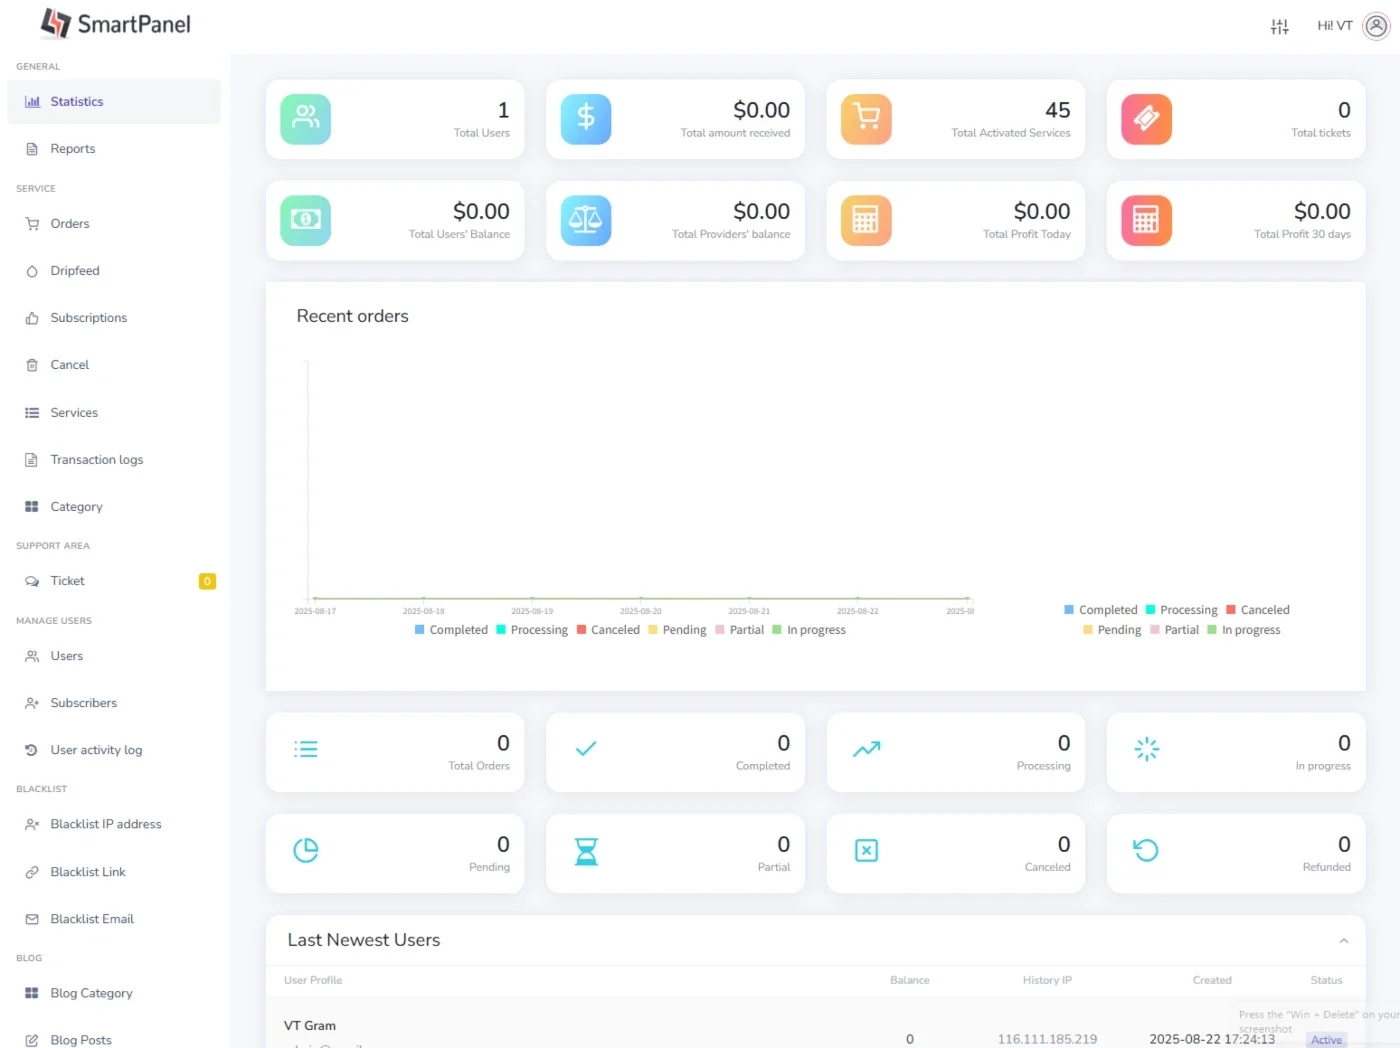1400x1048 pixels.
Task: Toggle Processing series in bar chart legend
Action: (x=532, y=630)
